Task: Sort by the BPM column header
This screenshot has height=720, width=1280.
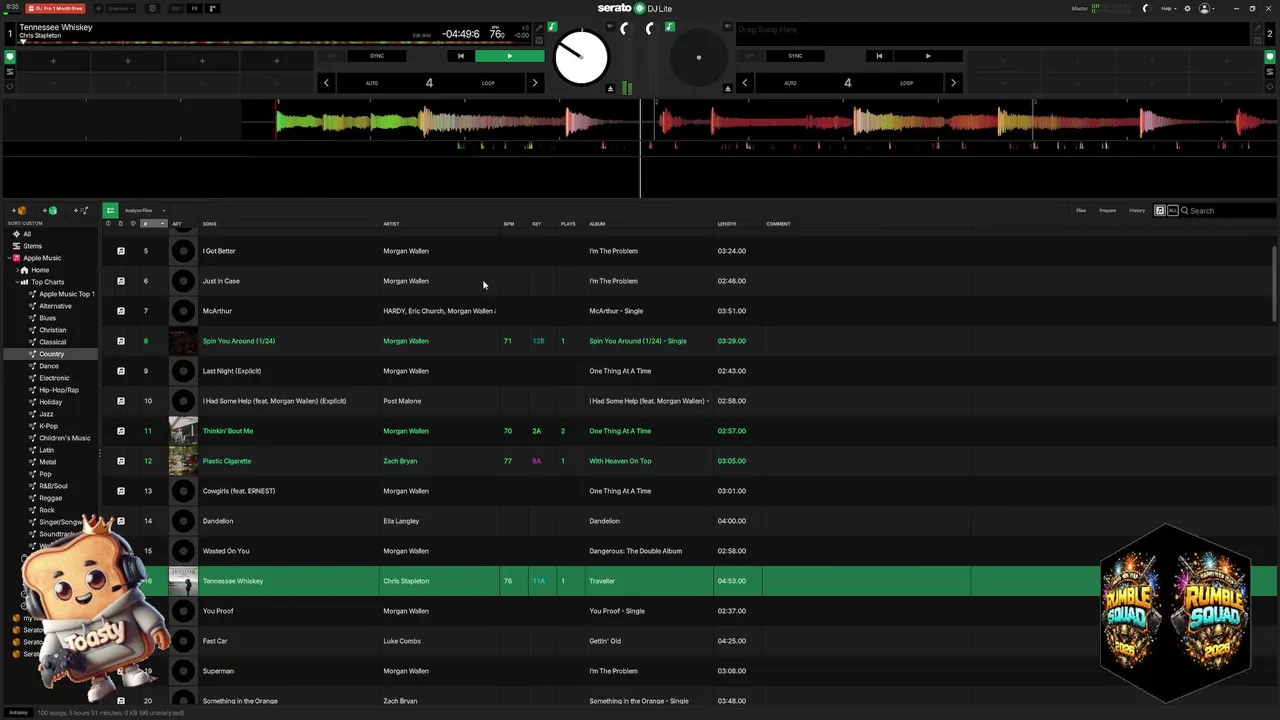Action: coord(509,224)
